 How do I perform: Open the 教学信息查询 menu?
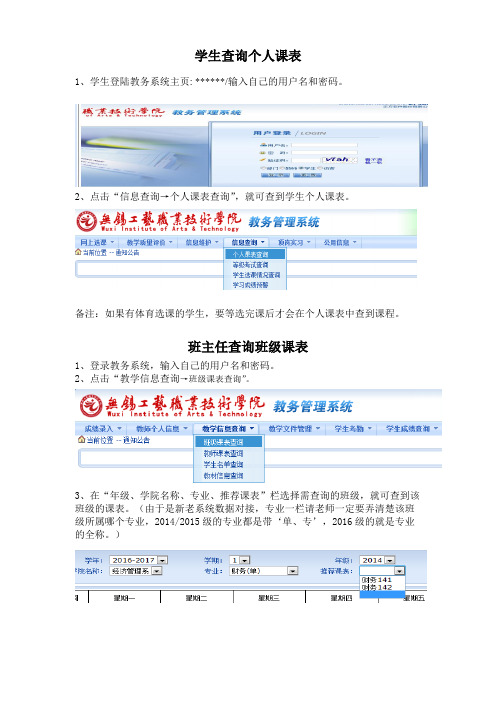pos(227,428)
